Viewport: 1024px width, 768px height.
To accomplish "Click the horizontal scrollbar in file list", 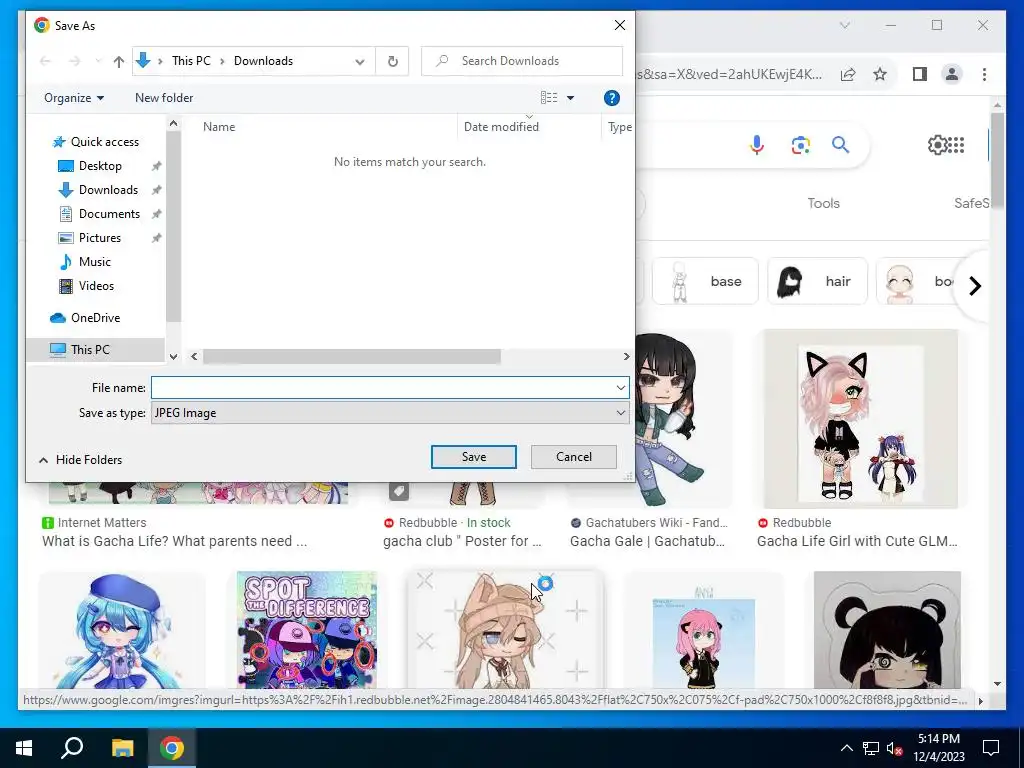I will pos(351,357).
